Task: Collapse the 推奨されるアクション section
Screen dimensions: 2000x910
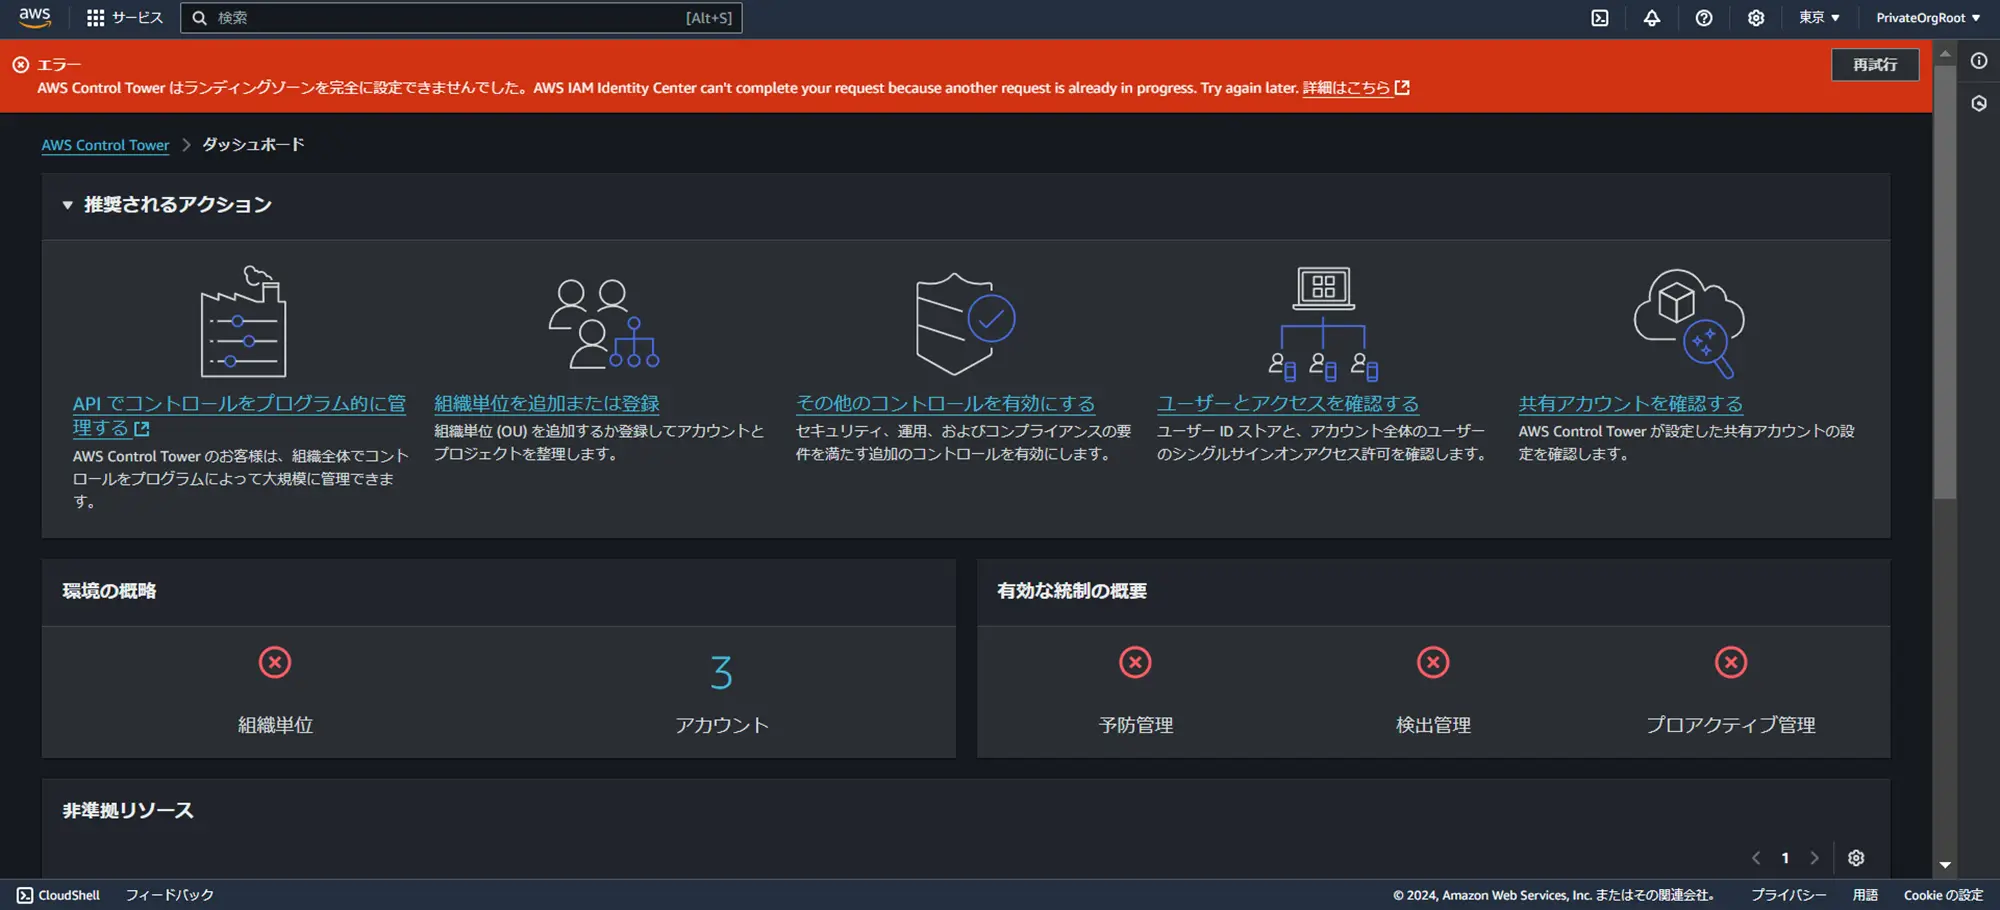Action: tap(68, 205)
